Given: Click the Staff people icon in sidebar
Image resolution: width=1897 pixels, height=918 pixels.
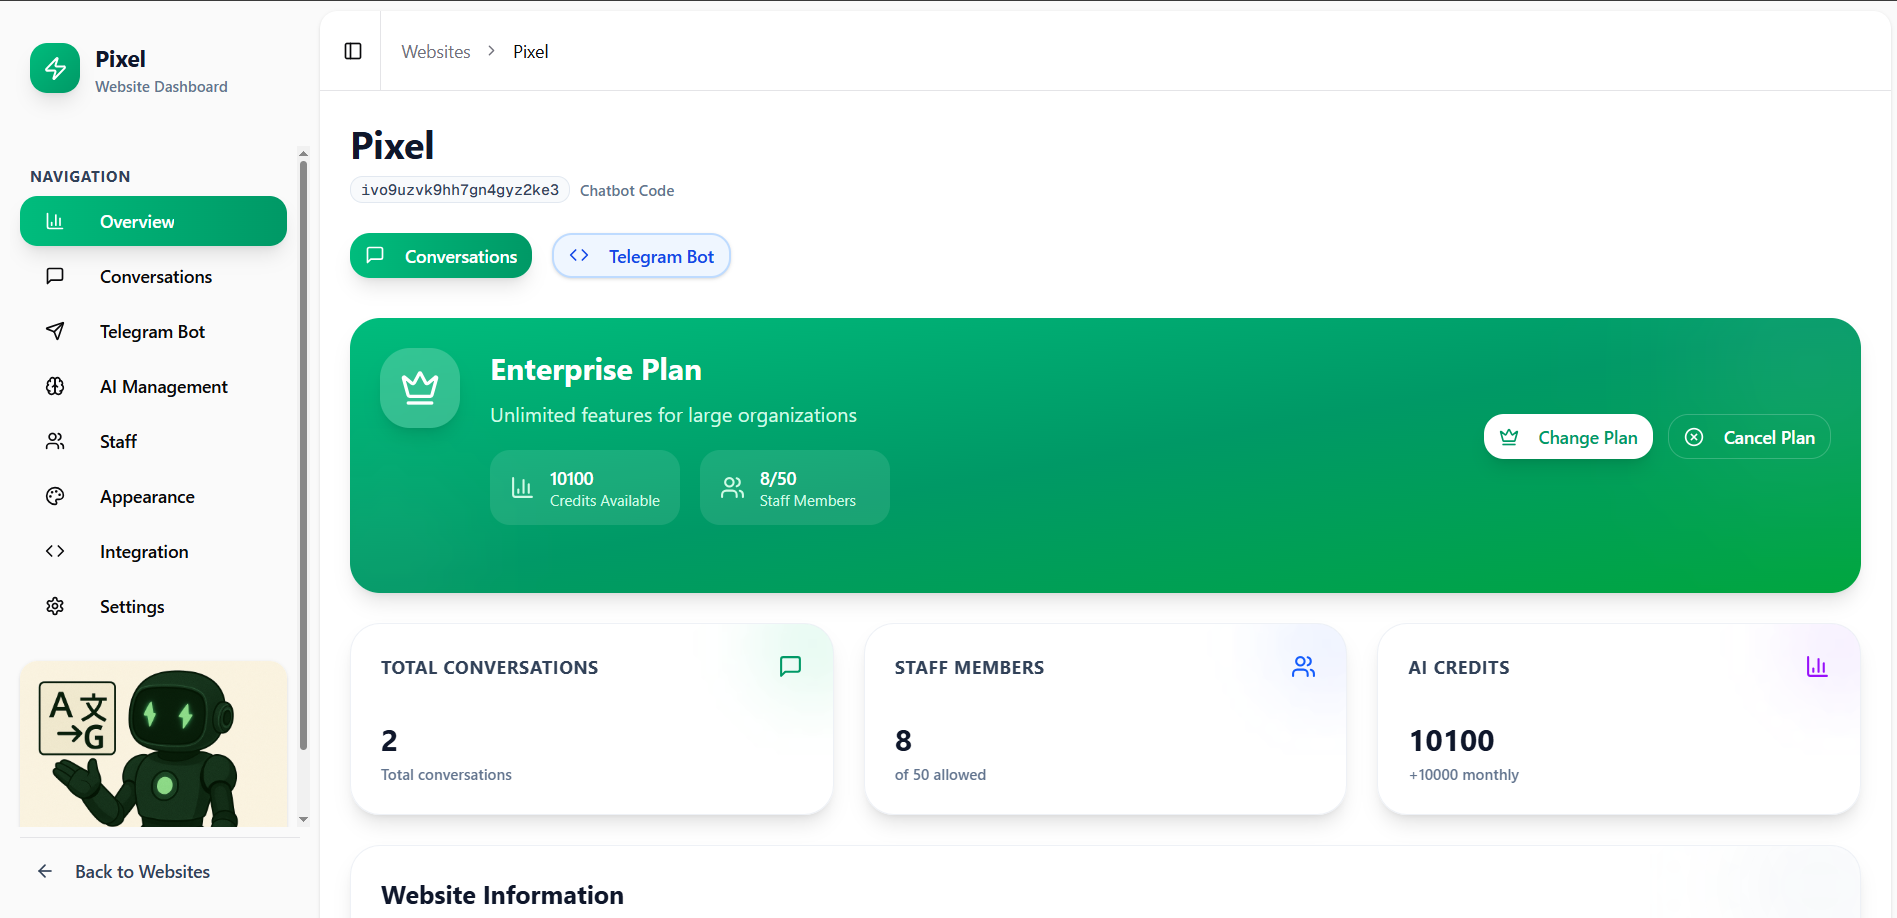Looking at the screenshot, I should pos(55,441).
